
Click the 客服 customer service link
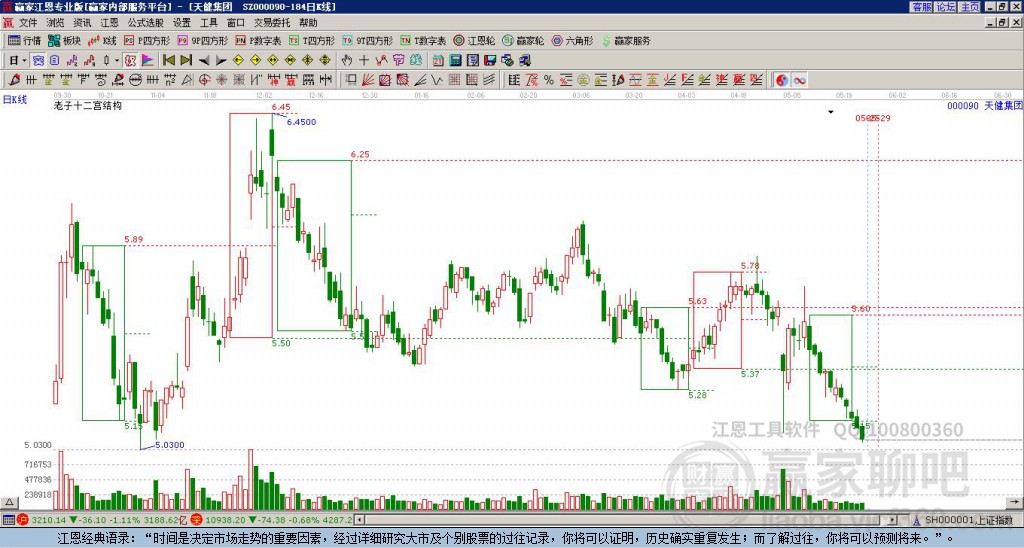[921, 7]
